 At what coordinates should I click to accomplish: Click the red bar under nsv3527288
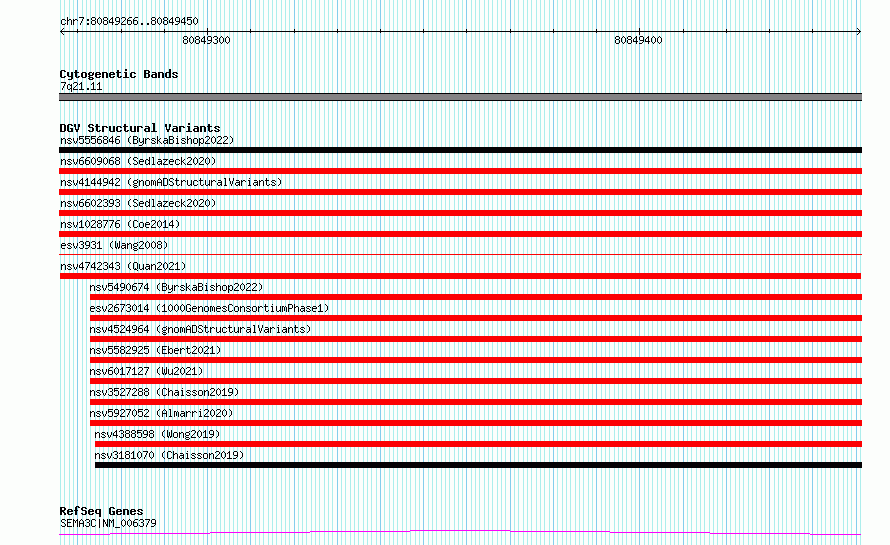476,402
